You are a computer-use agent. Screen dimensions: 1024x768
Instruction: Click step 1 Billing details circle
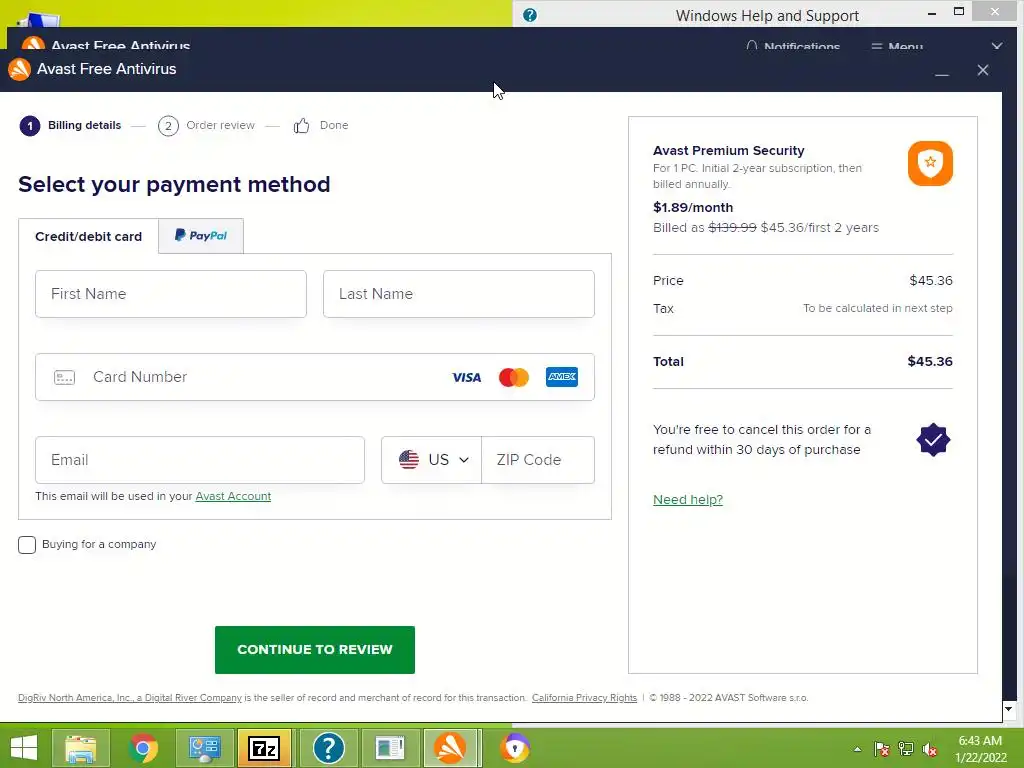click(x=29, y=125)
